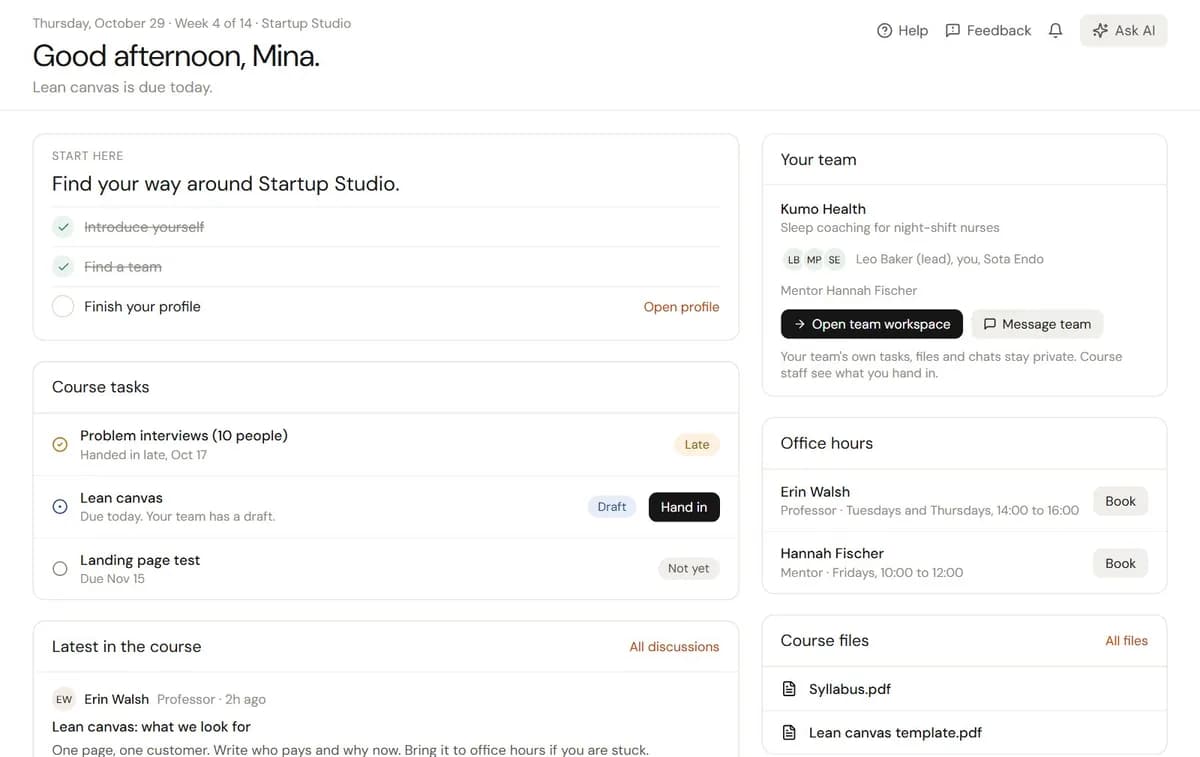The height and width of the screenshot is (757, 1200).
Task: Open the Feedback form
Action: (x=988, y=31)
